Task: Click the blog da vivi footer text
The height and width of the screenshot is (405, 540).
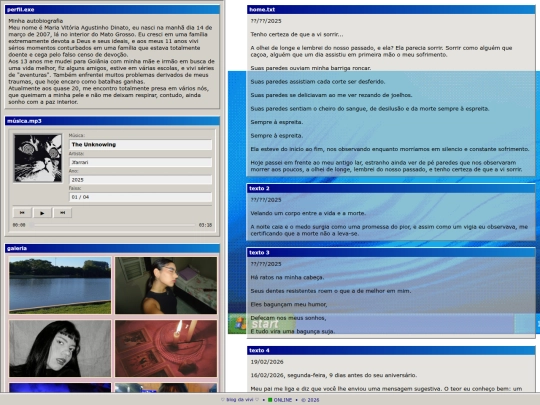Action: tap(240, 400)
